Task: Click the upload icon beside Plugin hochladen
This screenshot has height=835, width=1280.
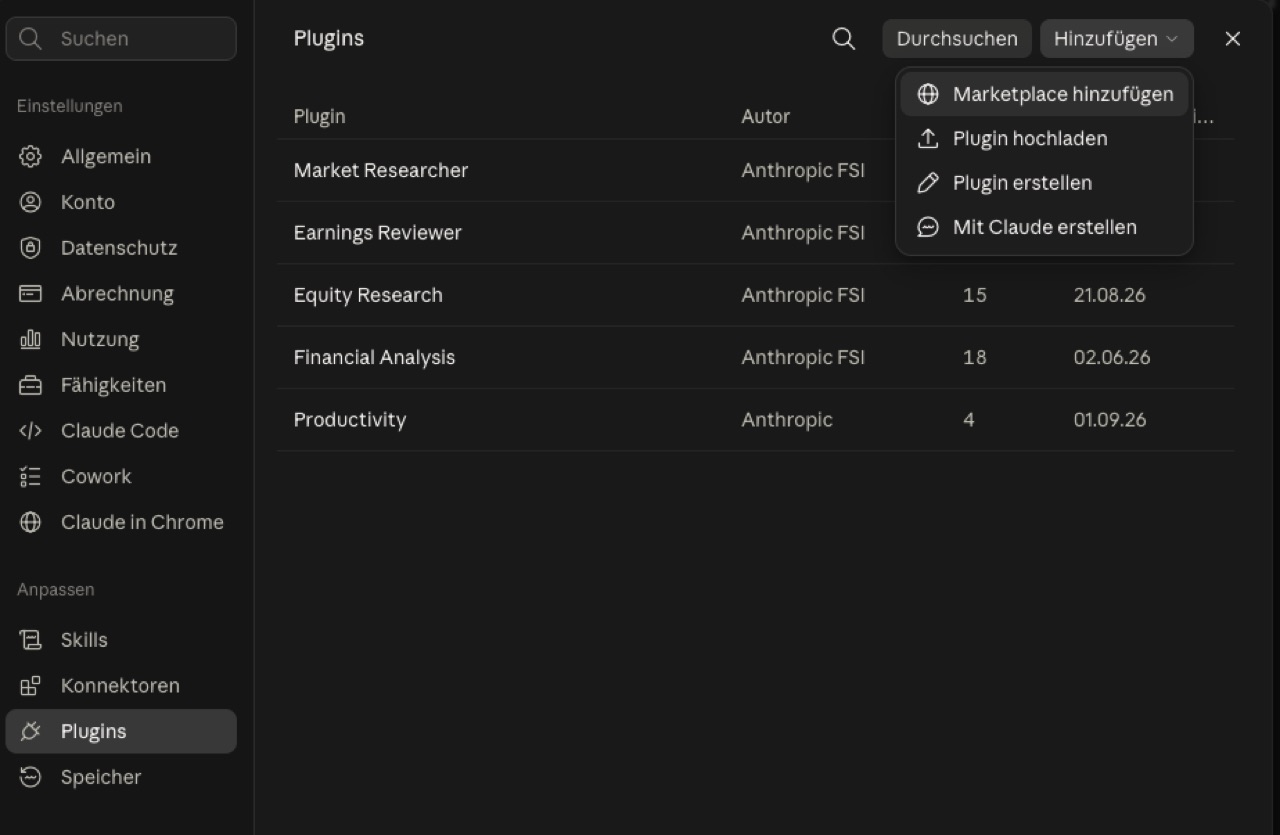Action: tap(928, 138)
